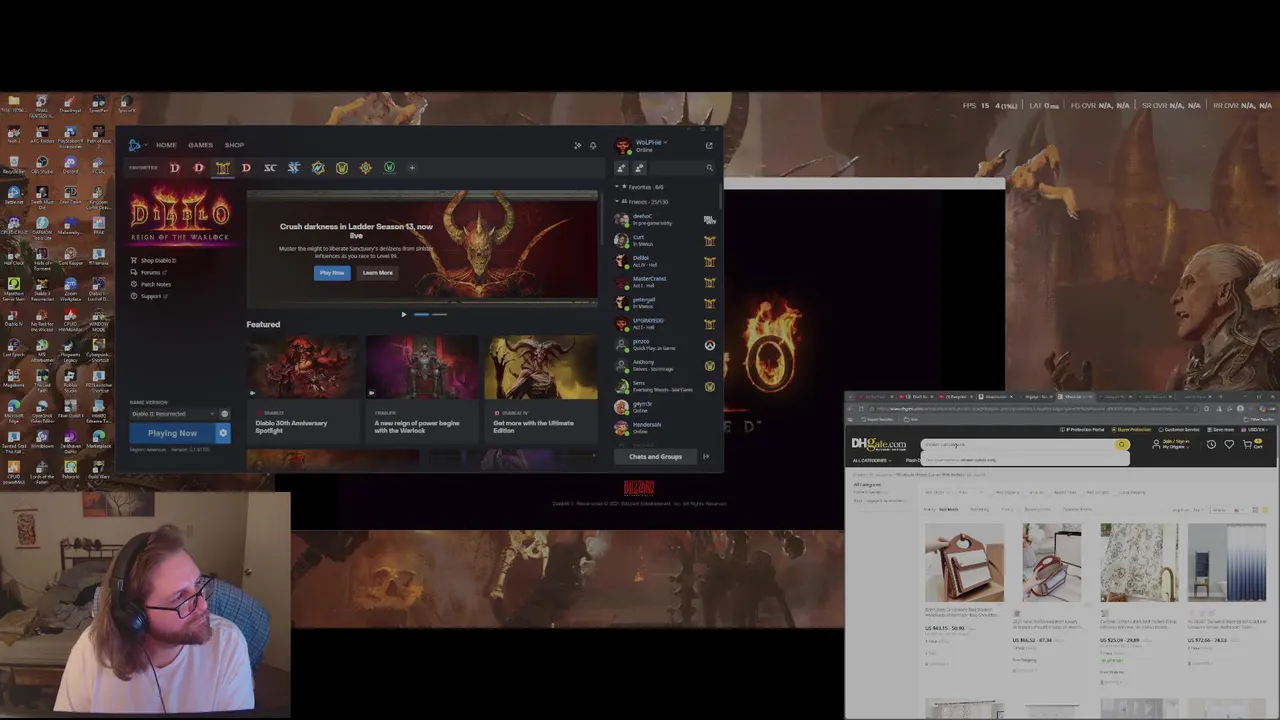Screen dimensions: 1280x720
Task: Open the OBS Studio desktop shortcut
Action: [42, 164]
